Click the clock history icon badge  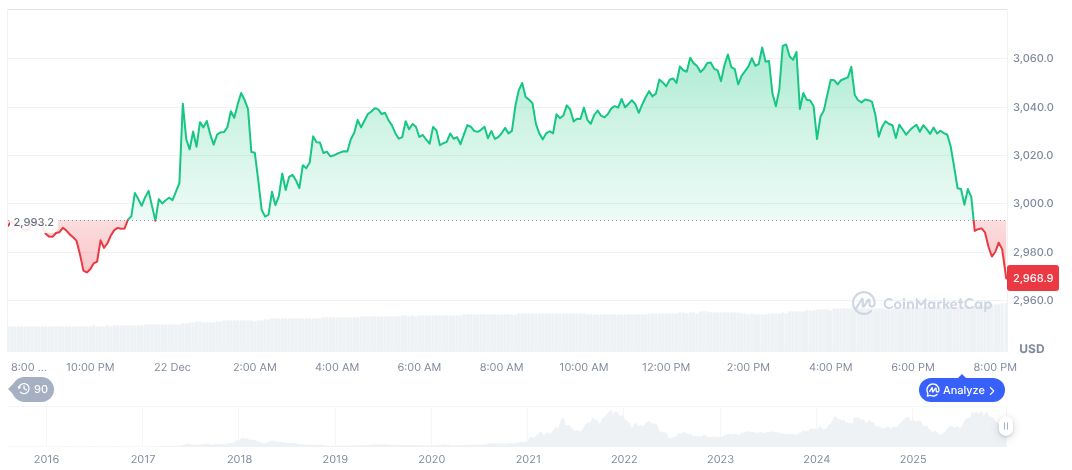pos(32,389)
